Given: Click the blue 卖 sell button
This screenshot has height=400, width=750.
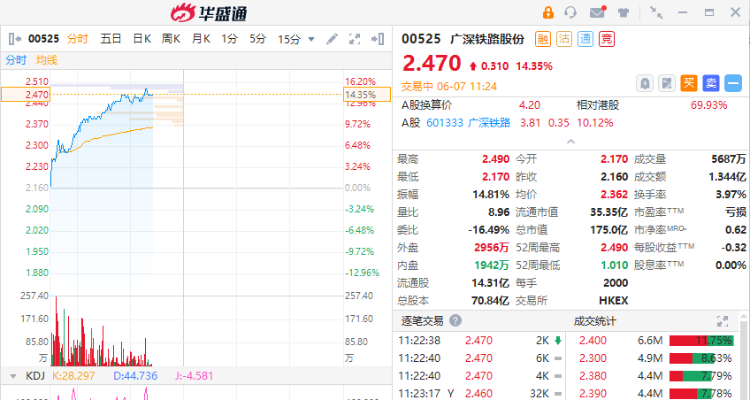Looking at the screenshot, I should click(x=711, y=83).
